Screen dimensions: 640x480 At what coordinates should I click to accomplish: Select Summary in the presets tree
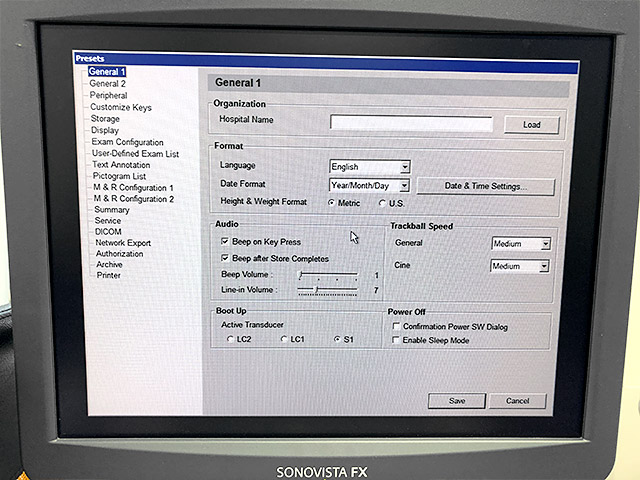click(x=112, y=210)
